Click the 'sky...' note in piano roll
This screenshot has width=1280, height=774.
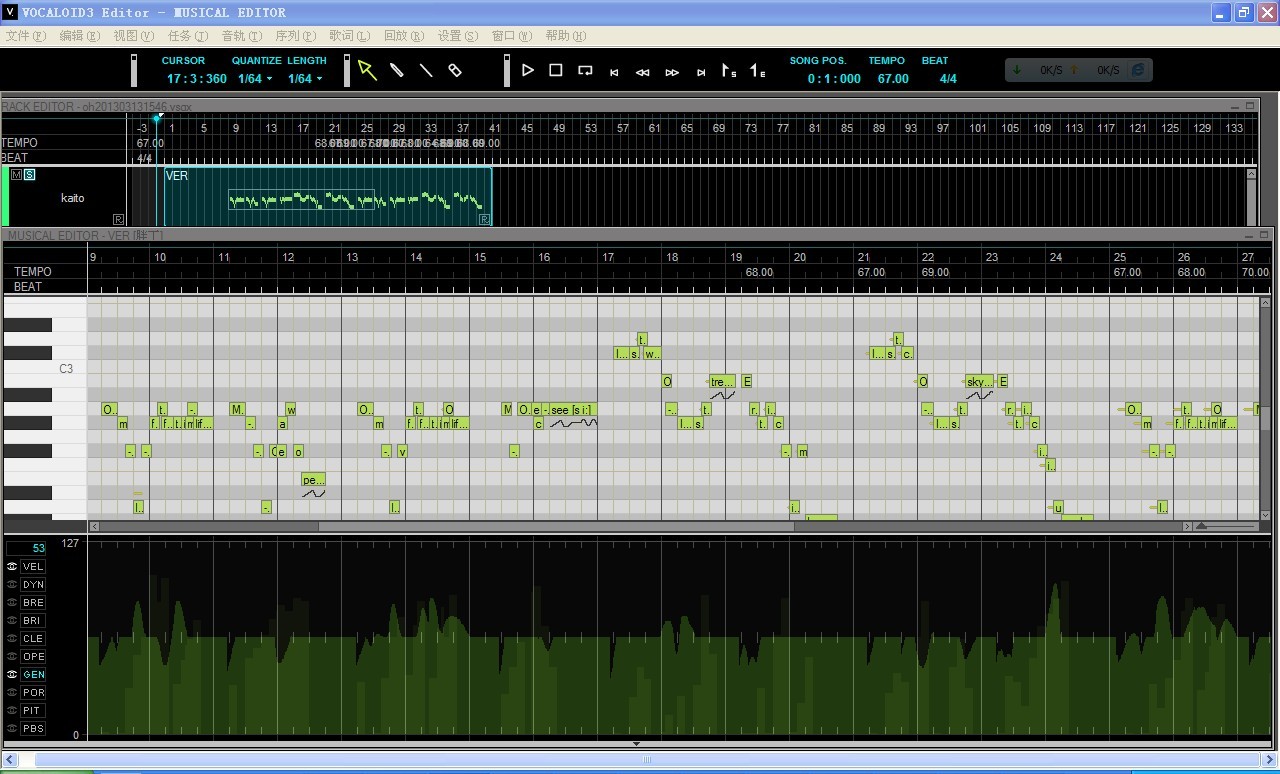tap(979, 381)
